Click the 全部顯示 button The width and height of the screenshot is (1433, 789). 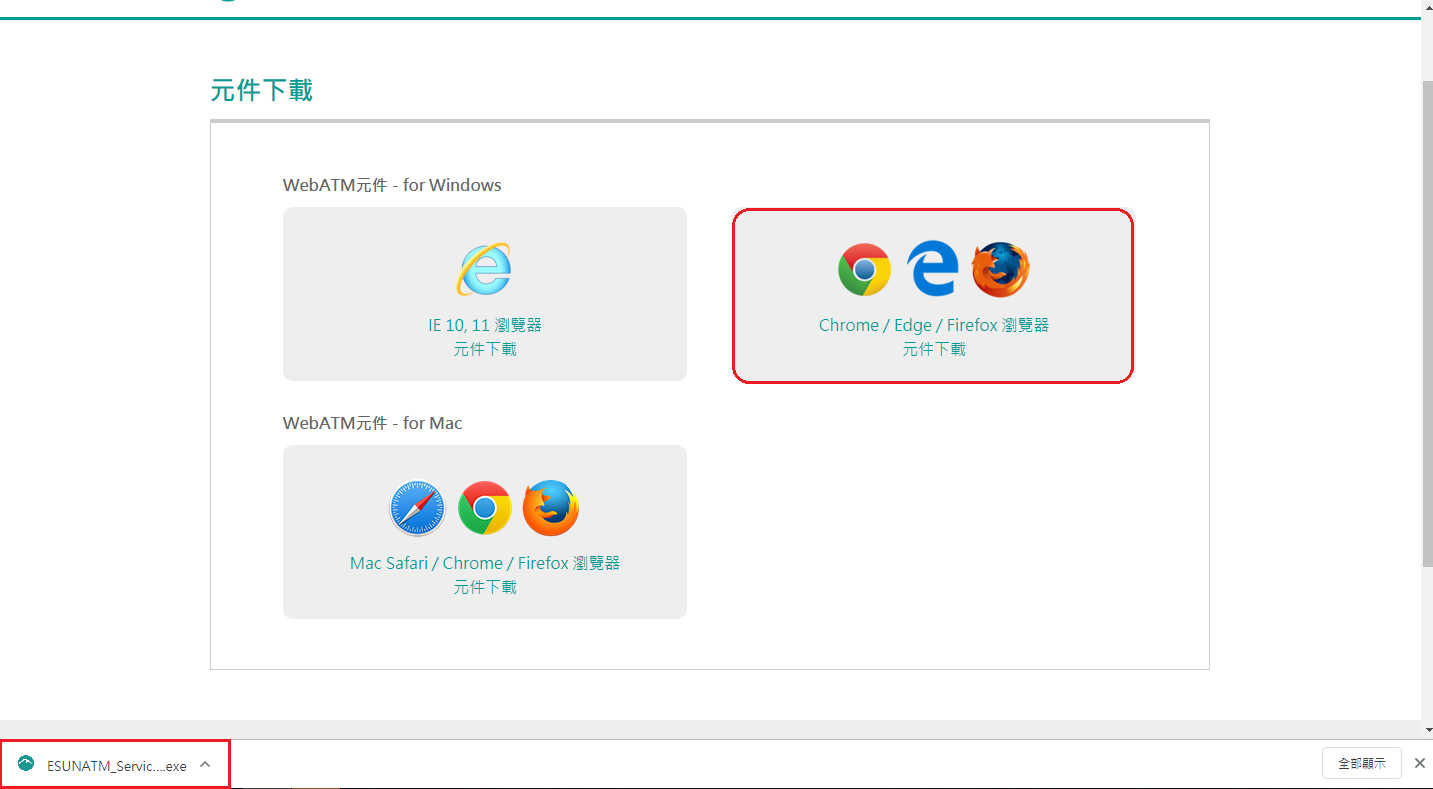1362,763
